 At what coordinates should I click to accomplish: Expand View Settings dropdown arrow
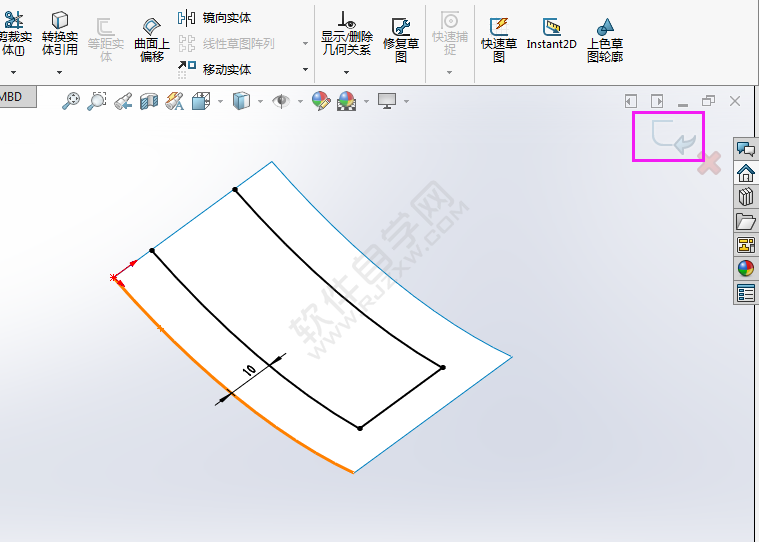[406, 101]
